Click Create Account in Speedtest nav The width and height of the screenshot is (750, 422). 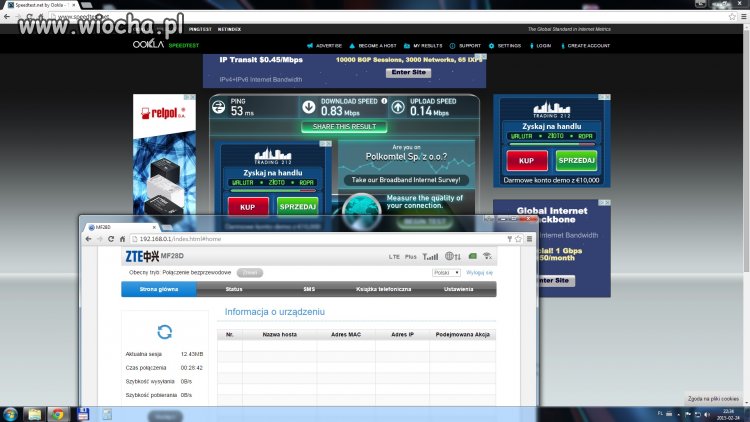click(585, 46)
